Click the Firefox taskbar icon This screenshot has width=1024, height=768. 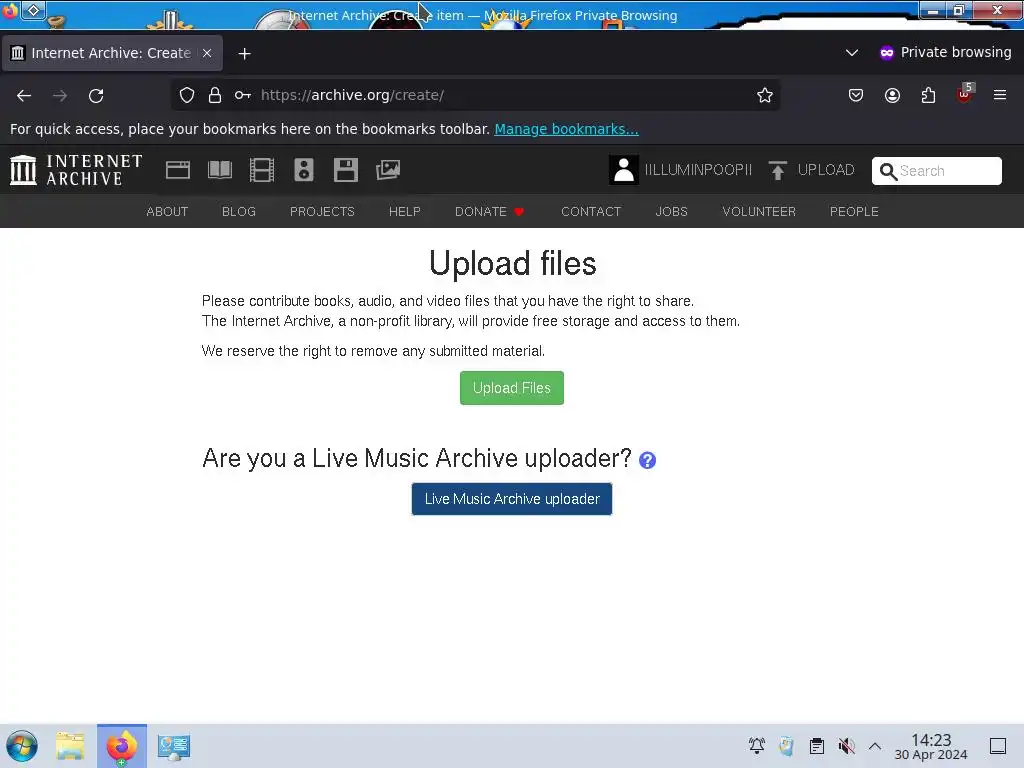pyautogui.click(x=122, y=746)
